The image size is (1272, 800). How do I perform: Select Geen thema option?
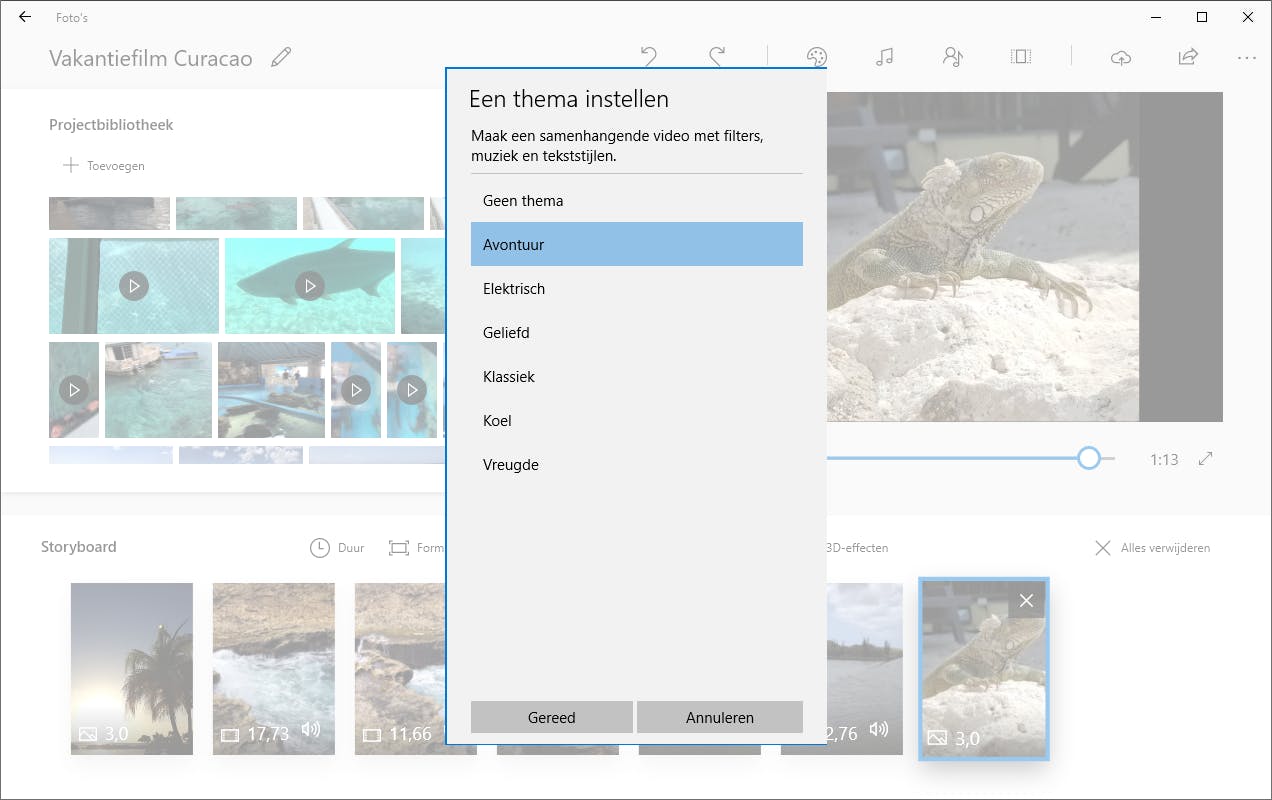637,200
